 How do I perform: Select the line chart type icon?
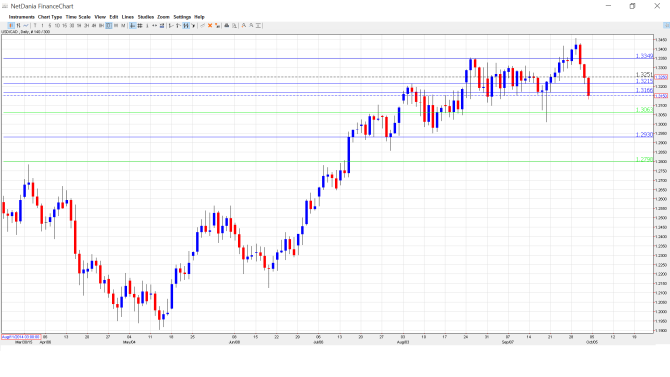pyautogui.click(x=26, y=26)
